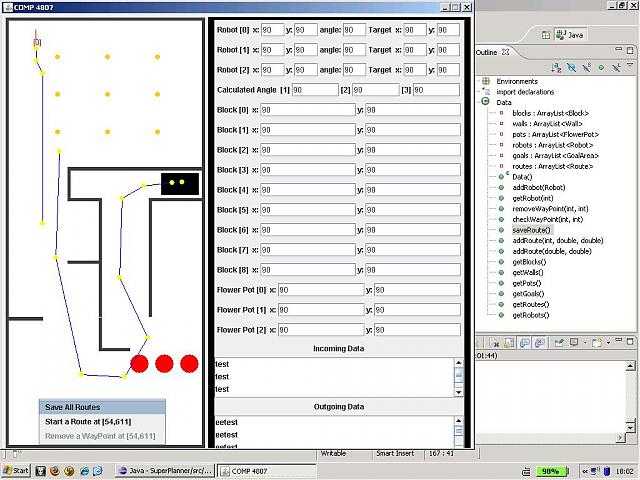Screen dimensions: 640x480
Task: Switch to the Java perspective button
Action: tap(569, 34)
